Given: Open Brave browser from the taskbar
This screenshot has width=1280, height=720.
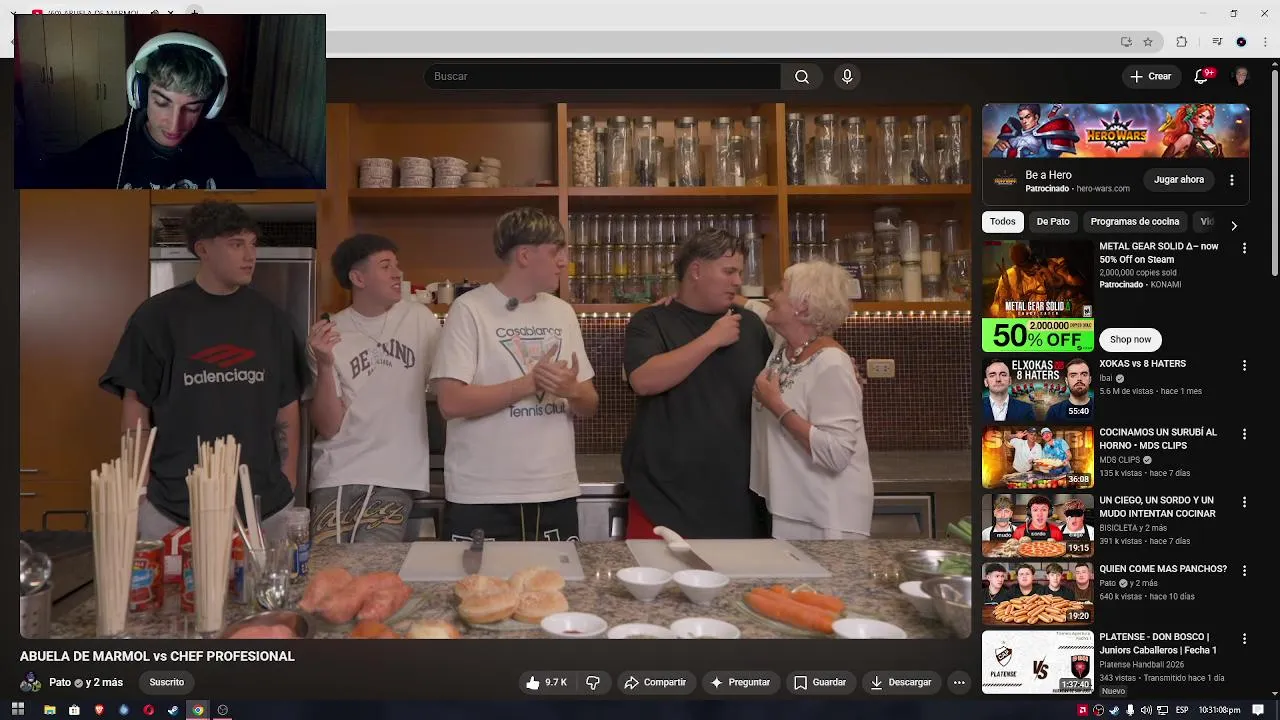Looking at the screenshot, I should coord(99,710).
